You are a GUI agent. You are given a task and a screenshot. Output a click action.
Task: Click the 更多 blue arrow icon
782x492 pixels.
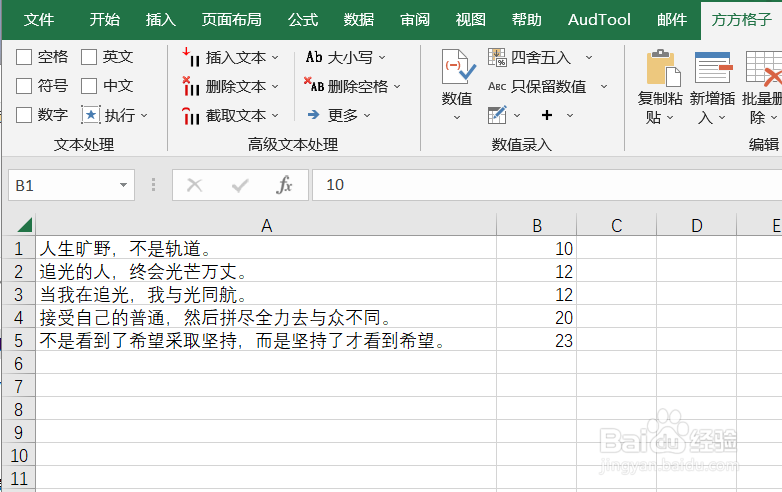(x=314, y=115)
